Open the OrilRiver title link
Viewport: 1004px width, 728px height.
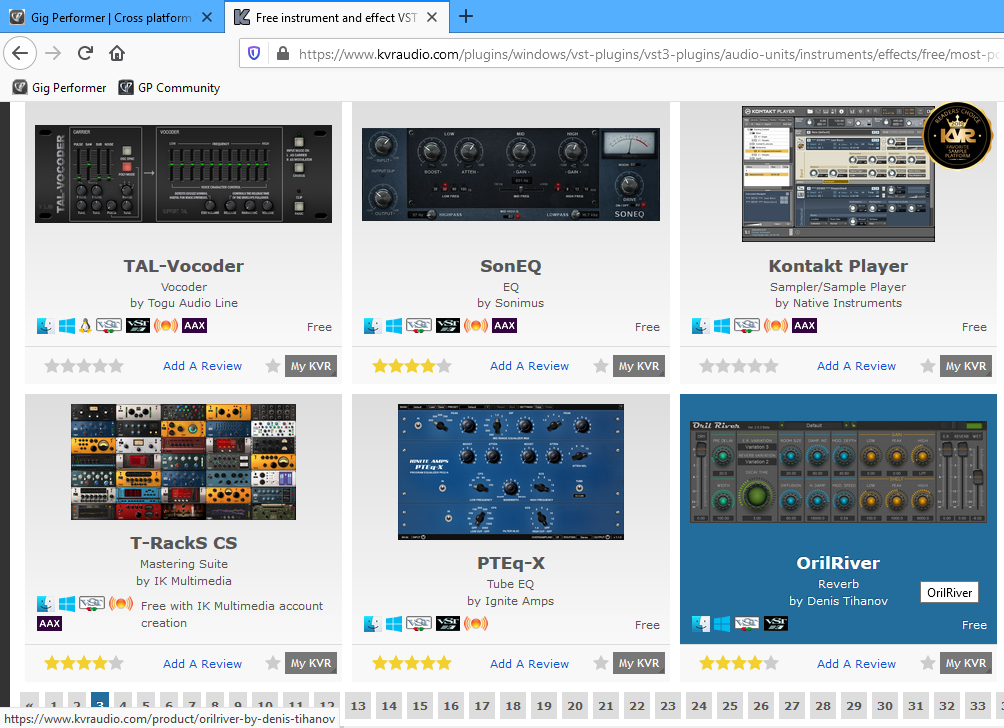(x=838, y=563)
